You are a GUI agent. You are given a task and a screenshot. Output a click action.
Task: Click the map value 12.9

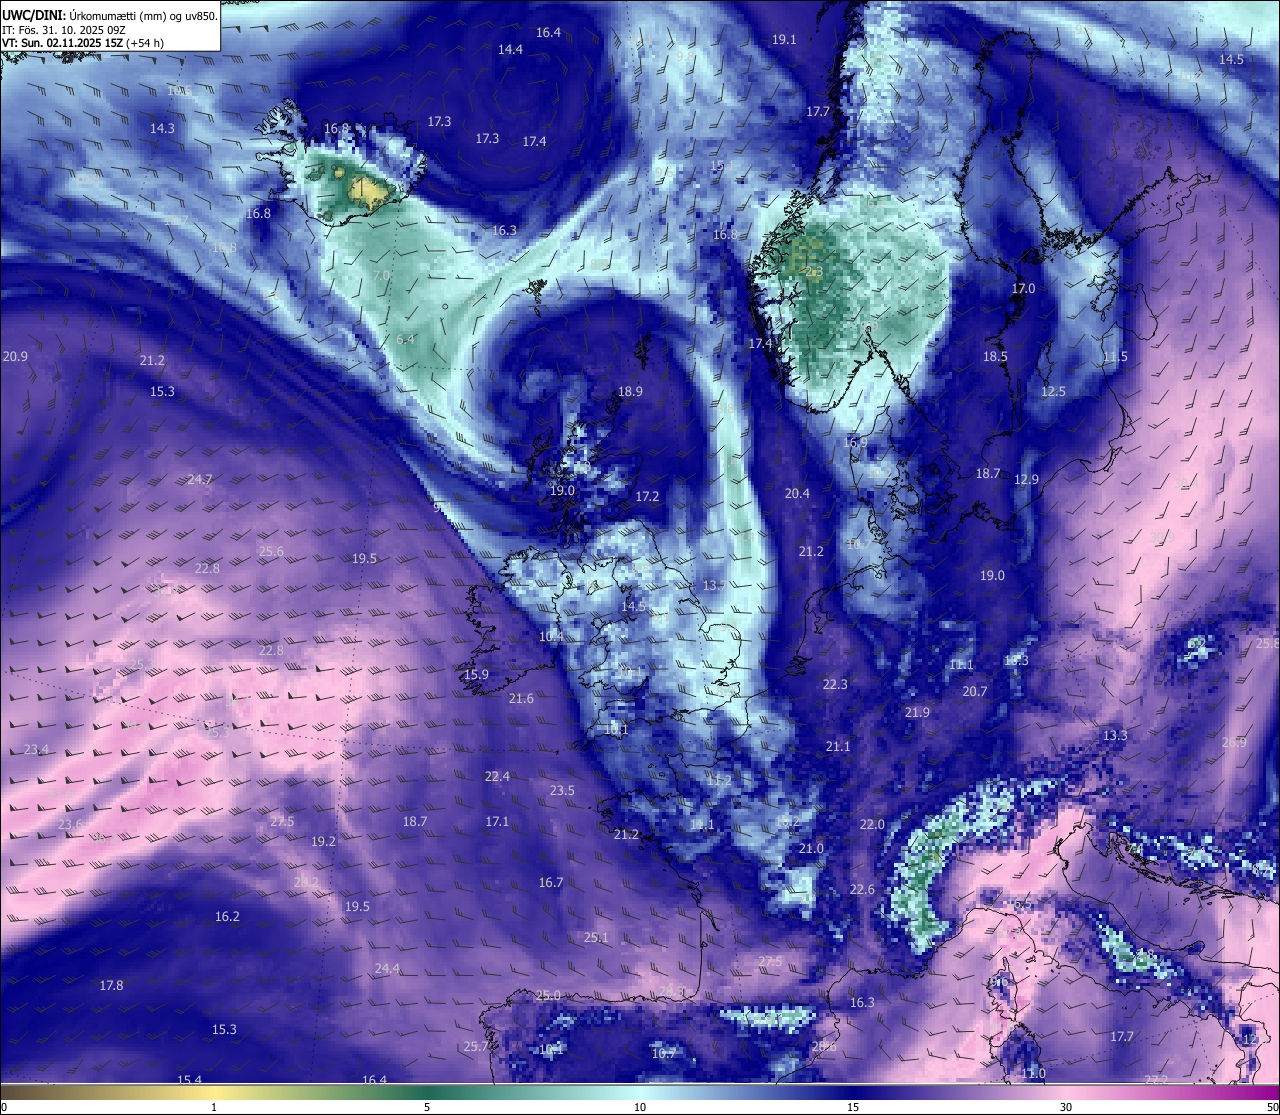pyautogui.click(x=1026, y=479)
